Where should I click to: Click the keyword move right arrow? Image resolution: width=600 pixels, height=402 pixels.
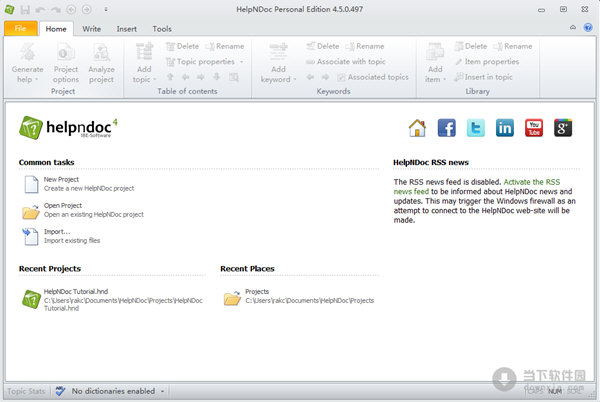[x=325, y=77]
